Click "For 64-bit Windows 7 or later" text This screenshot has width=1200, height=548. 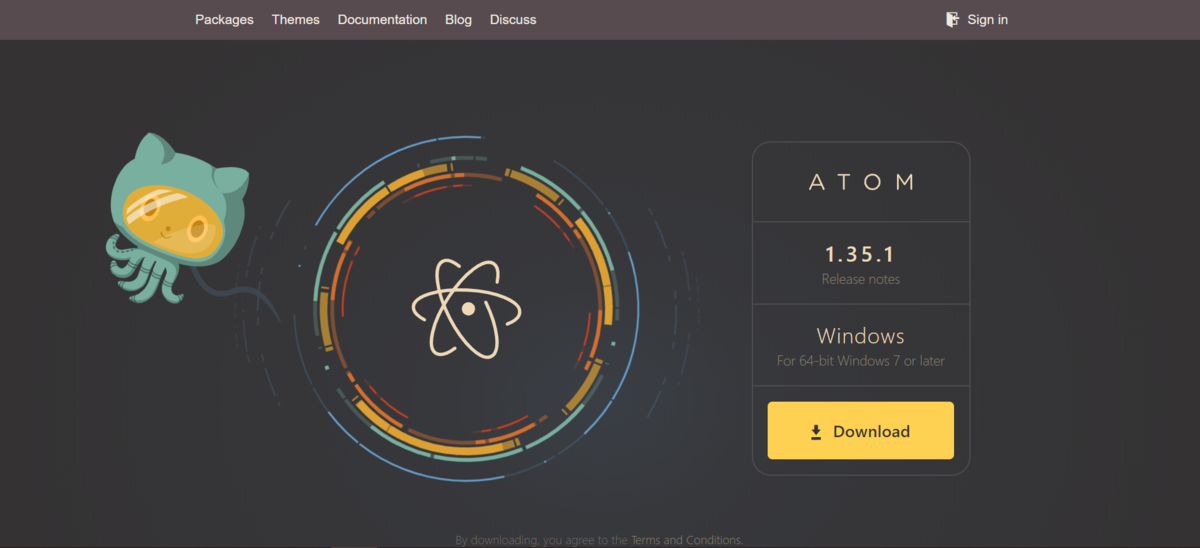[x=861, y=361]
